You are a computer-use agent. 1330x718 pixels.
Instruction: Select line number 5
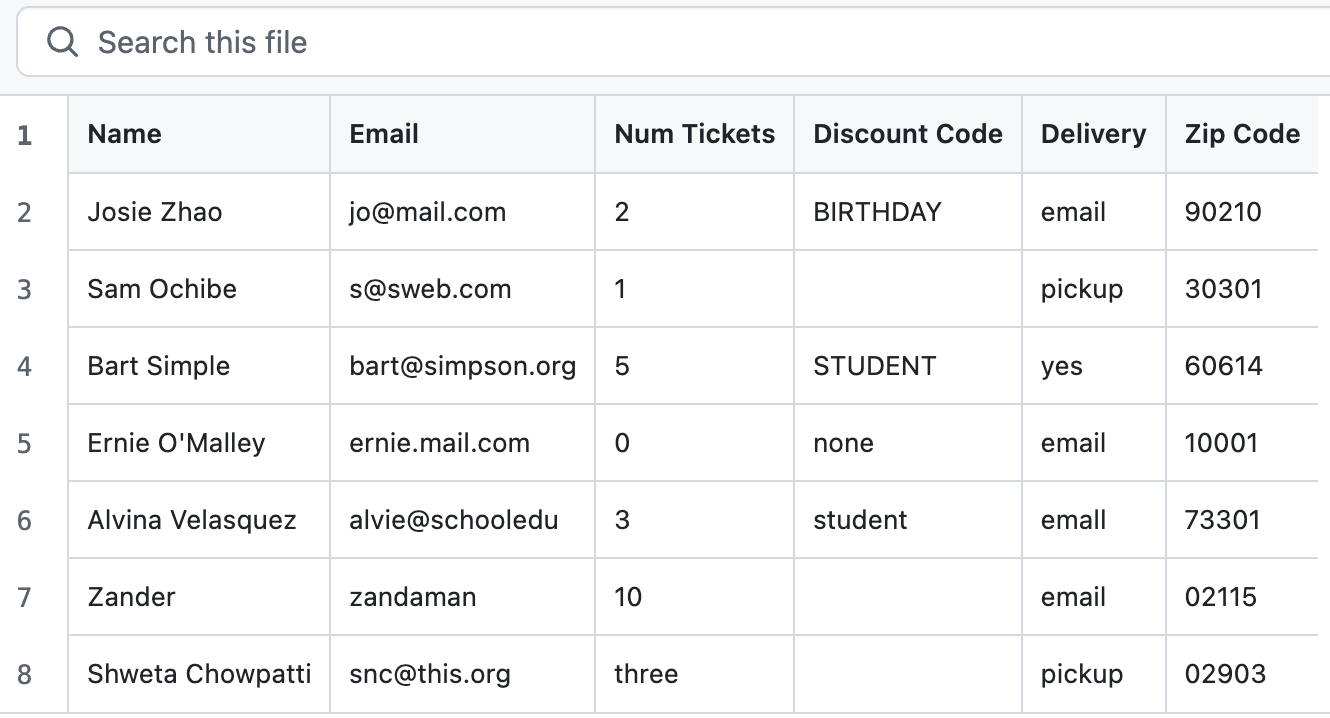25,443
